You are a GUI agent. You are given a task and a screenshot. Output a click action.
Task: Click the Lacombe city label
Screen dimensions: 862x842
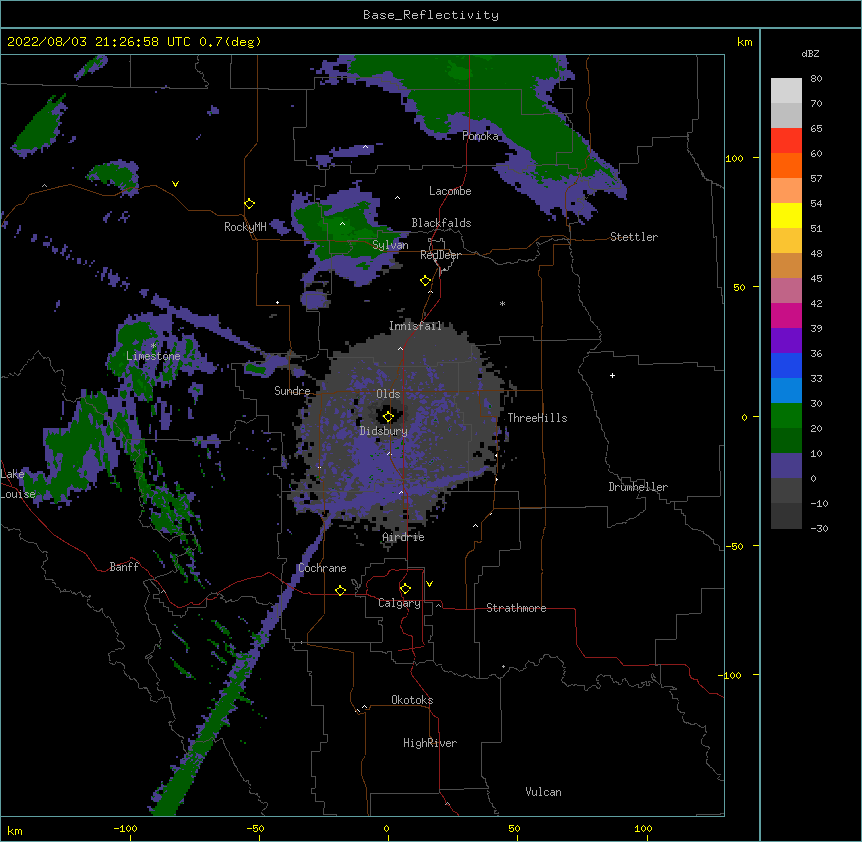tap(450, 191)
